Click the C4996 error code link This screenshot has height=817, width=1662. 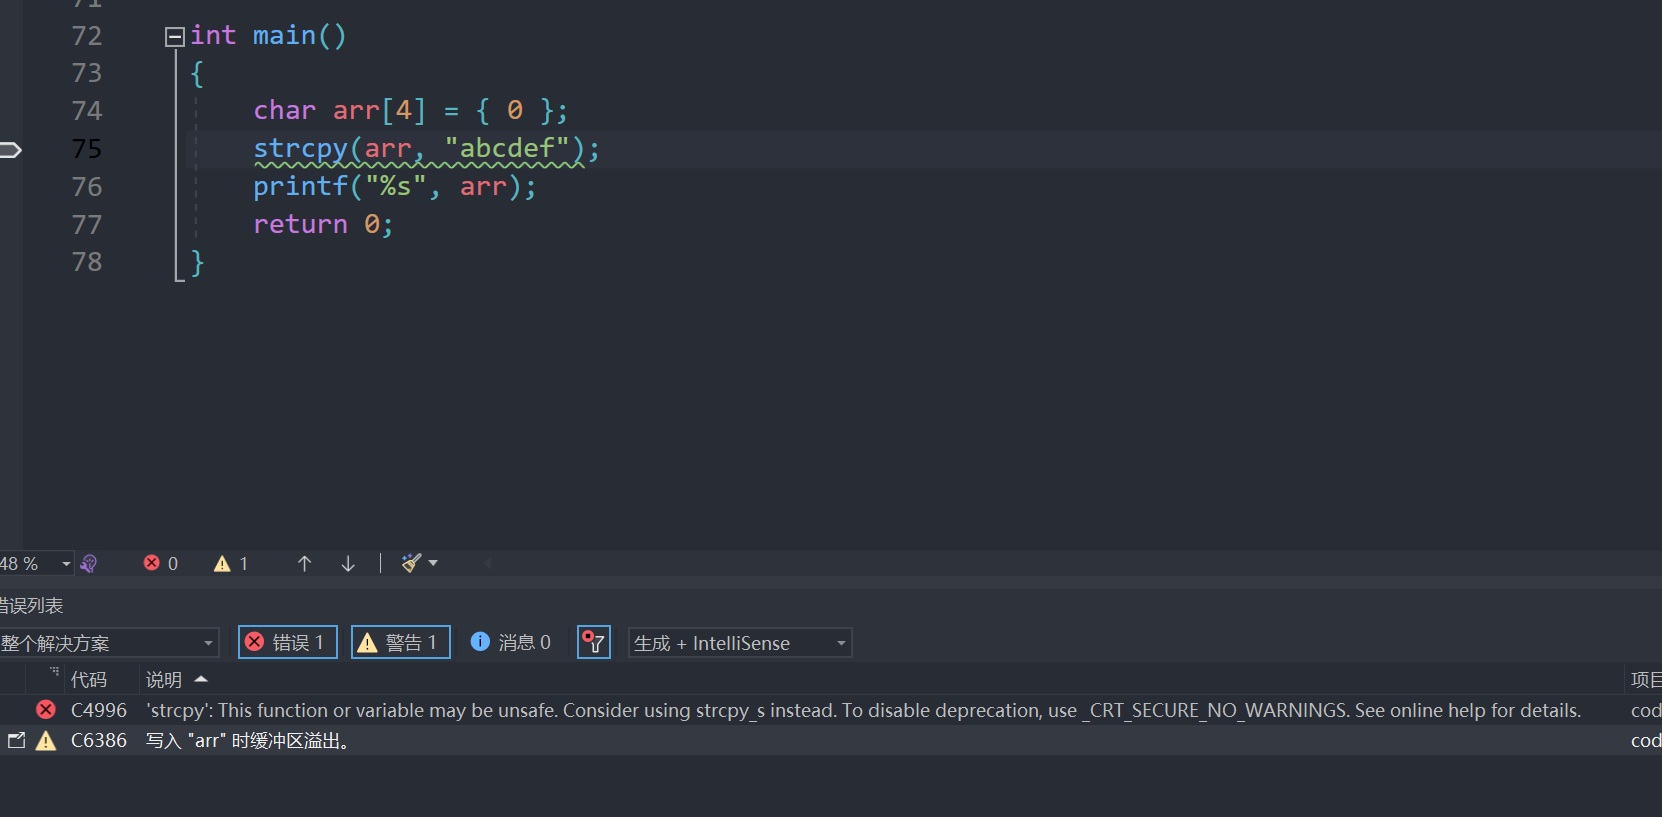99,710
